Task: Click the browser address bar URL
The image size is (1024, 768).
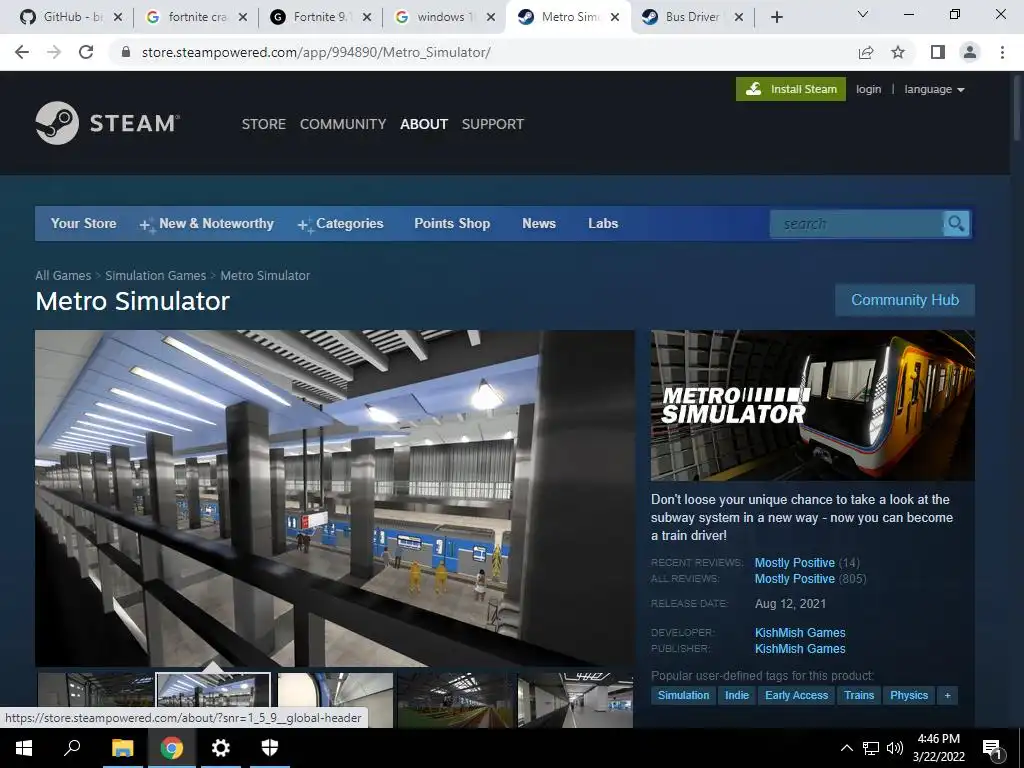Action: point(316,52)
